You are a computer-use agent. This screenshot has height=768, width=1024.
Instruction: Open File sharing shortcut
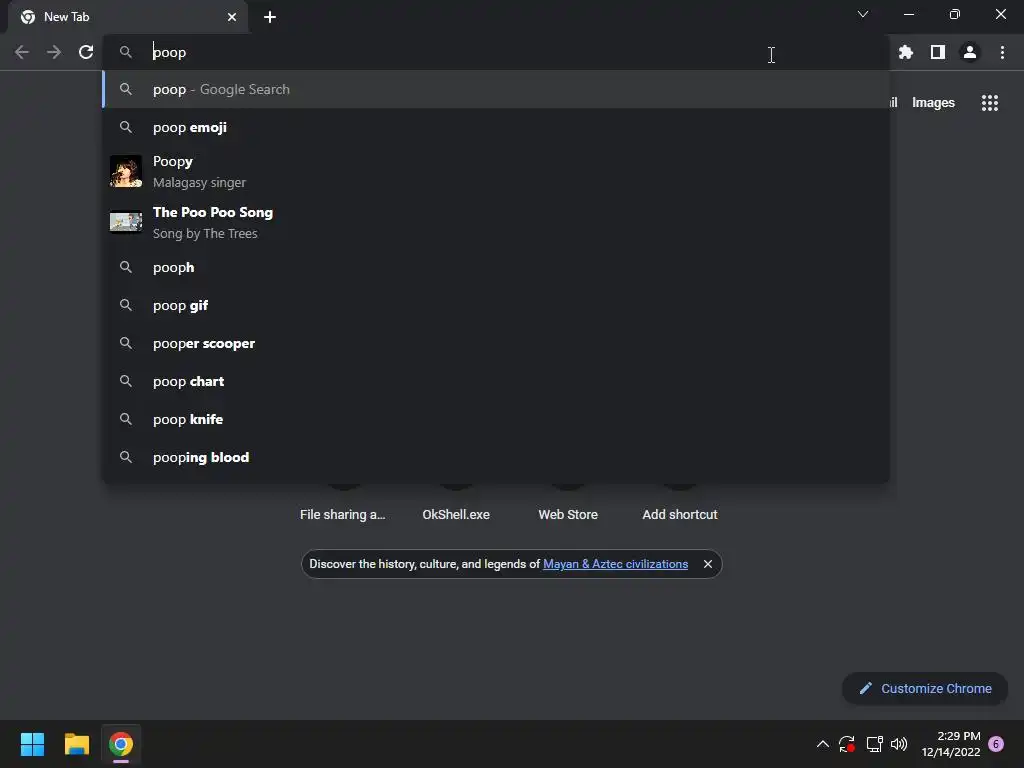343,514
